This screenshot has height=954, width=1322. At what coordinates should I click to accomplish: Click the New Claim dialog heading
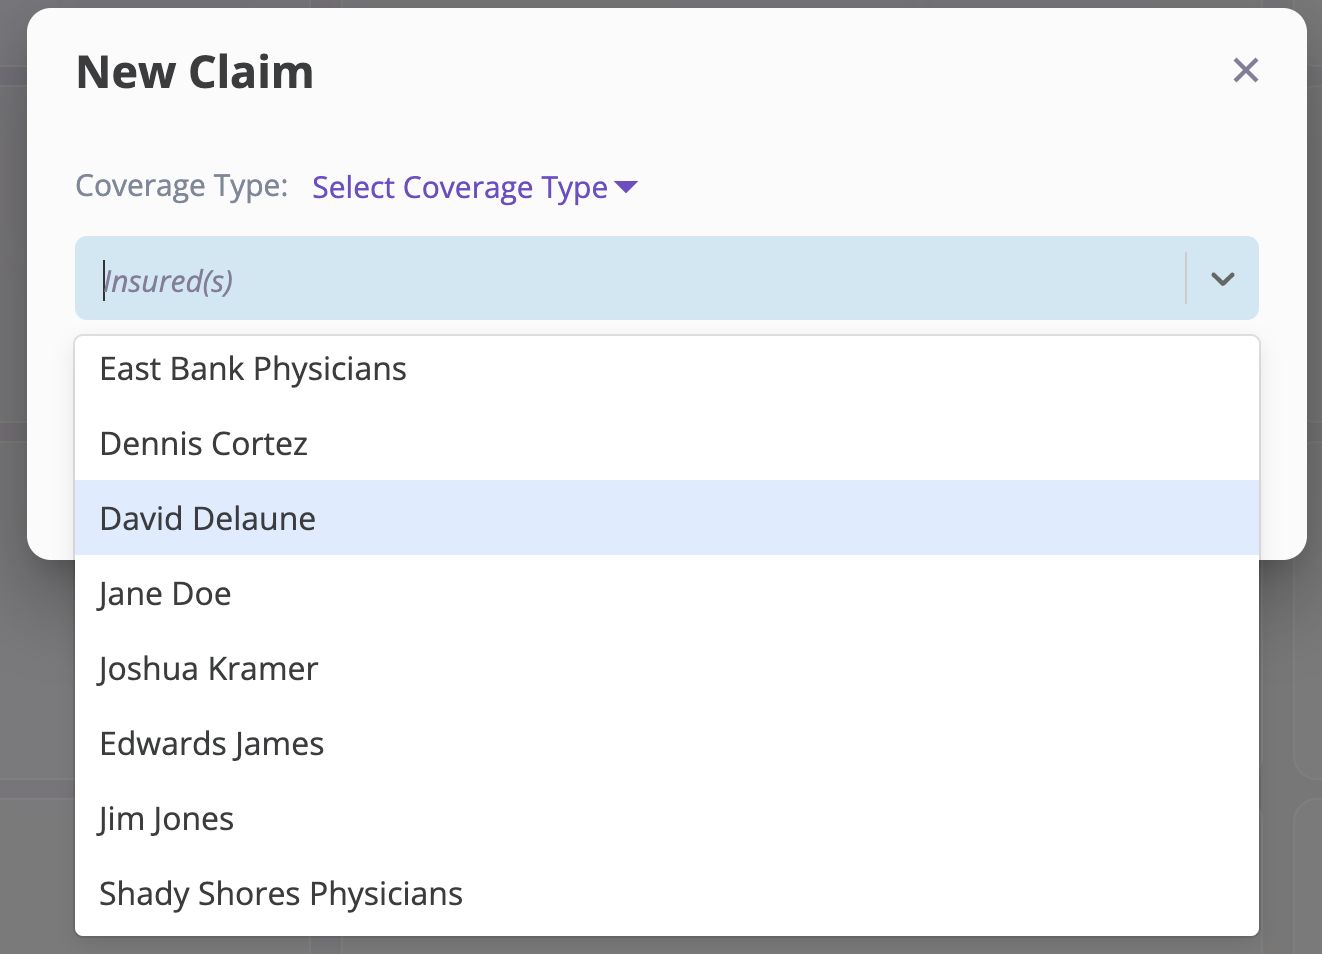(195, 72)
